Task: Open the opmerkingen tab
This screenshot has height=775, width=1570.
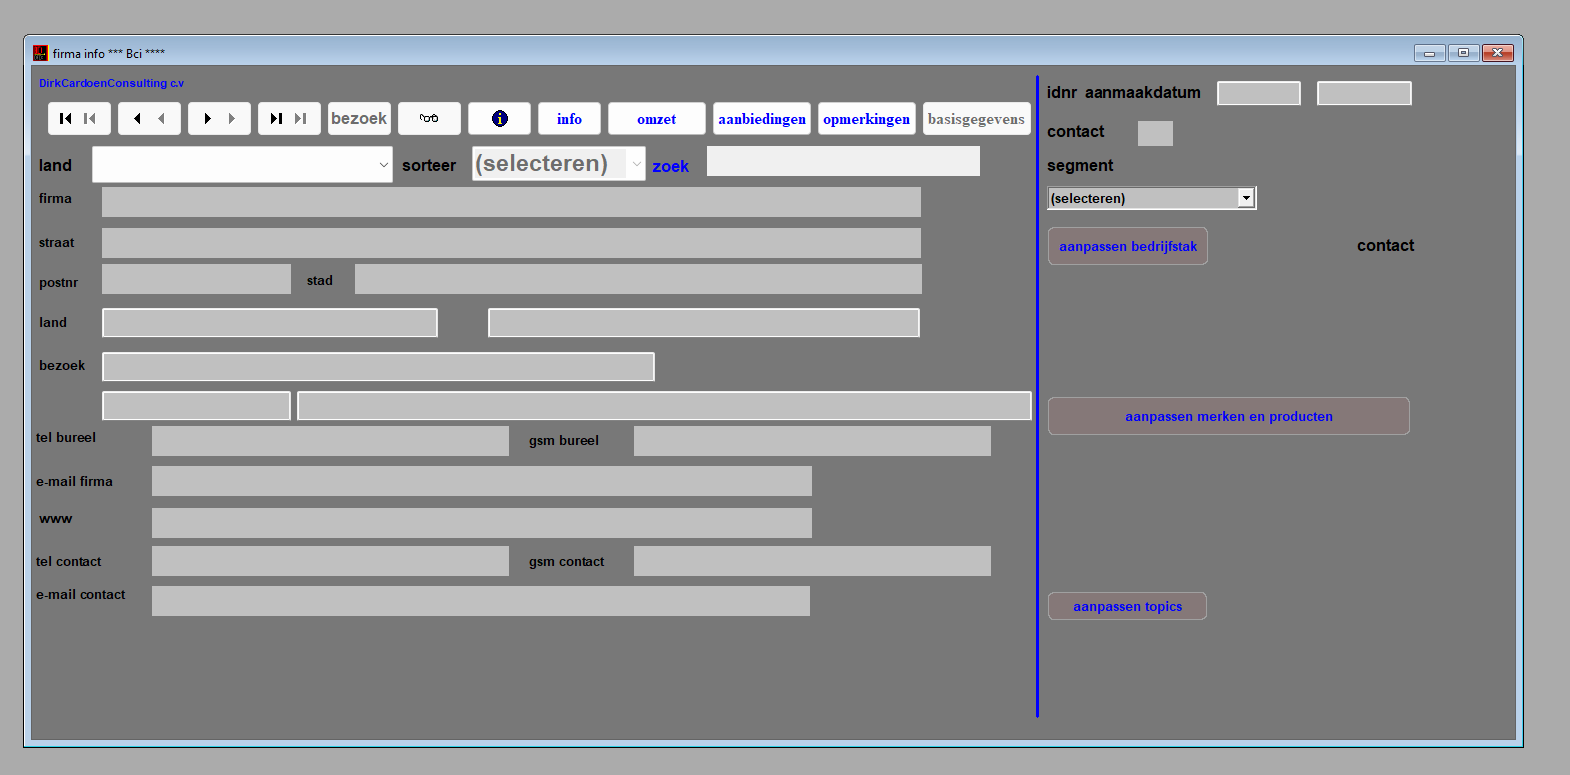Action: 866,119
